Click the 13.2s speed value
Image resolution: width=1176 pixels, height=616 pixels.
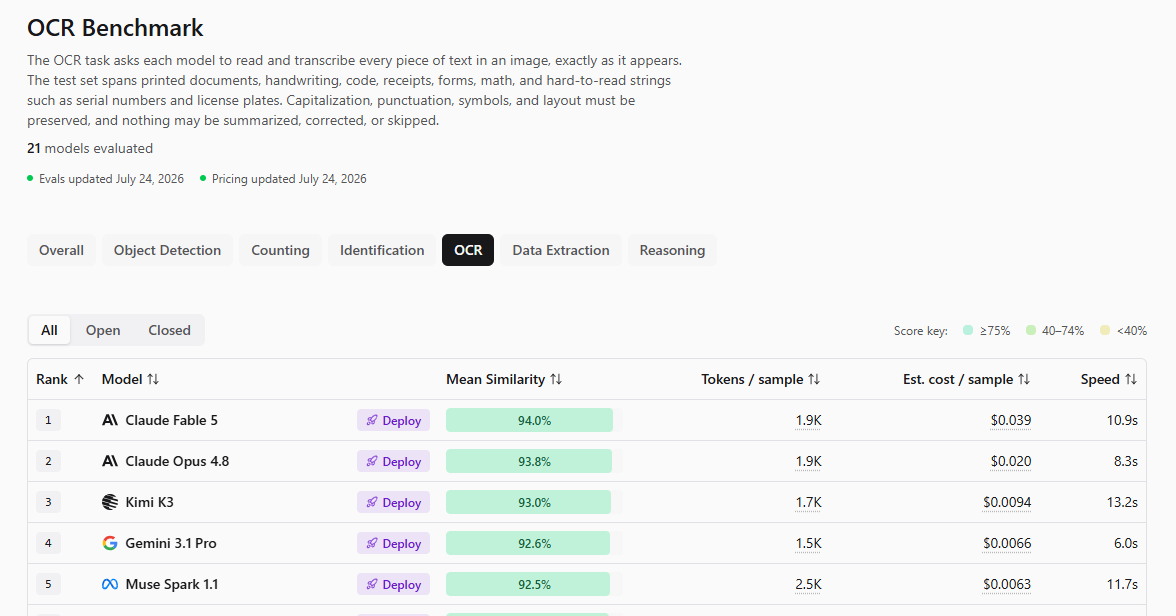pos(1122,502)
